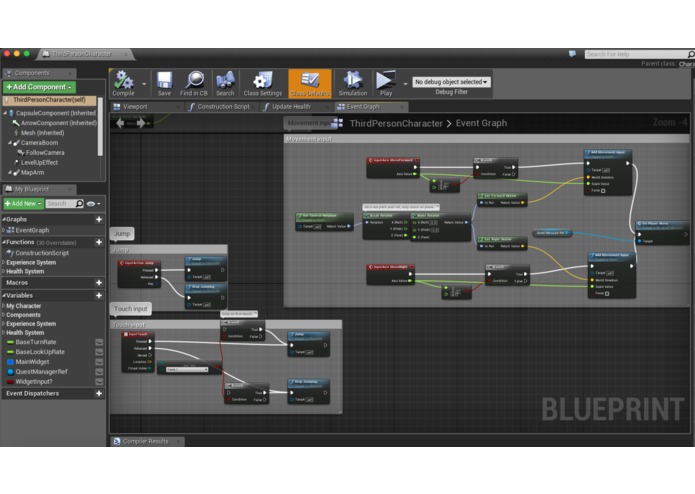Image resolution: width=695 pixels, height=494 pixels.
Task: Click the magnifier icon in My Blueprint search
Action: pyautogui.click(x=79, y=204)
